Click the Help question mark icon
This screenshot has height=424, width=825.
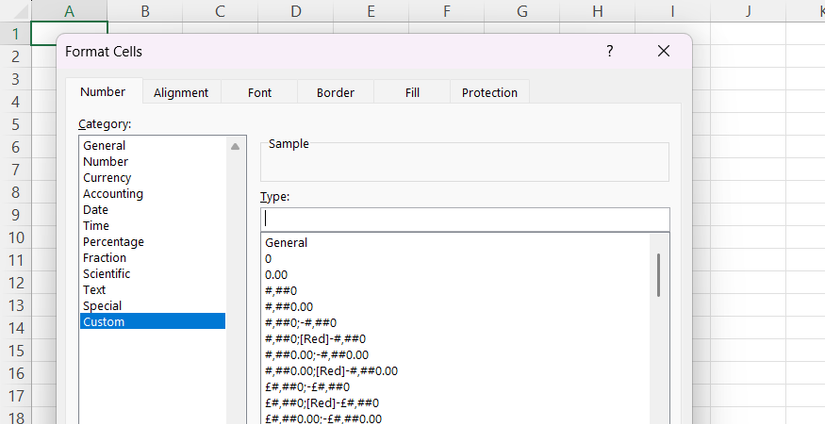point(609,51)
